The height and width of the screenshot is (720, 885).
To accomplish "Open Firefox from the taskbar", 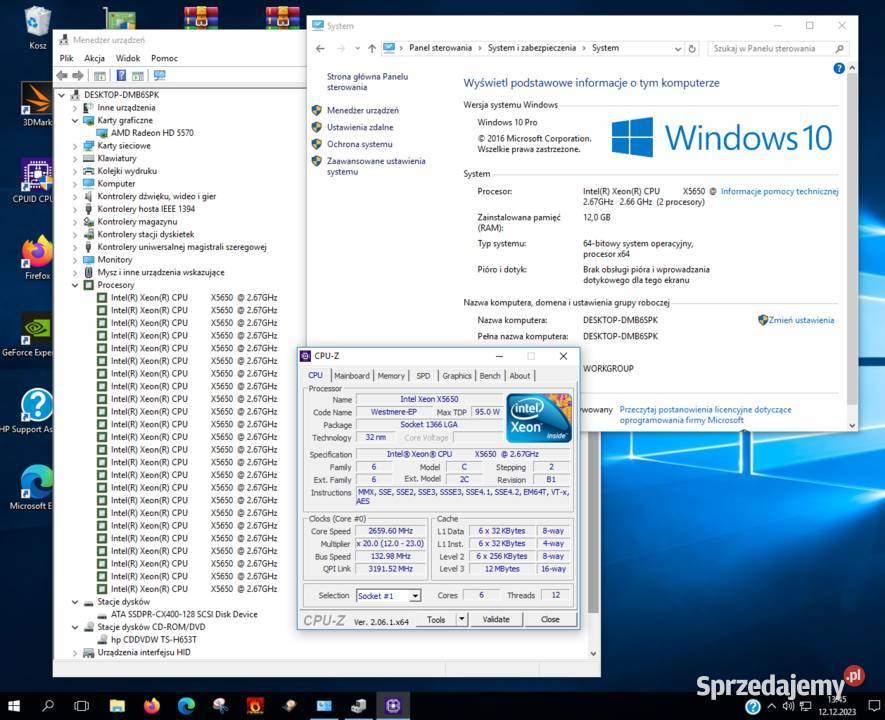I will coord(151,705).
